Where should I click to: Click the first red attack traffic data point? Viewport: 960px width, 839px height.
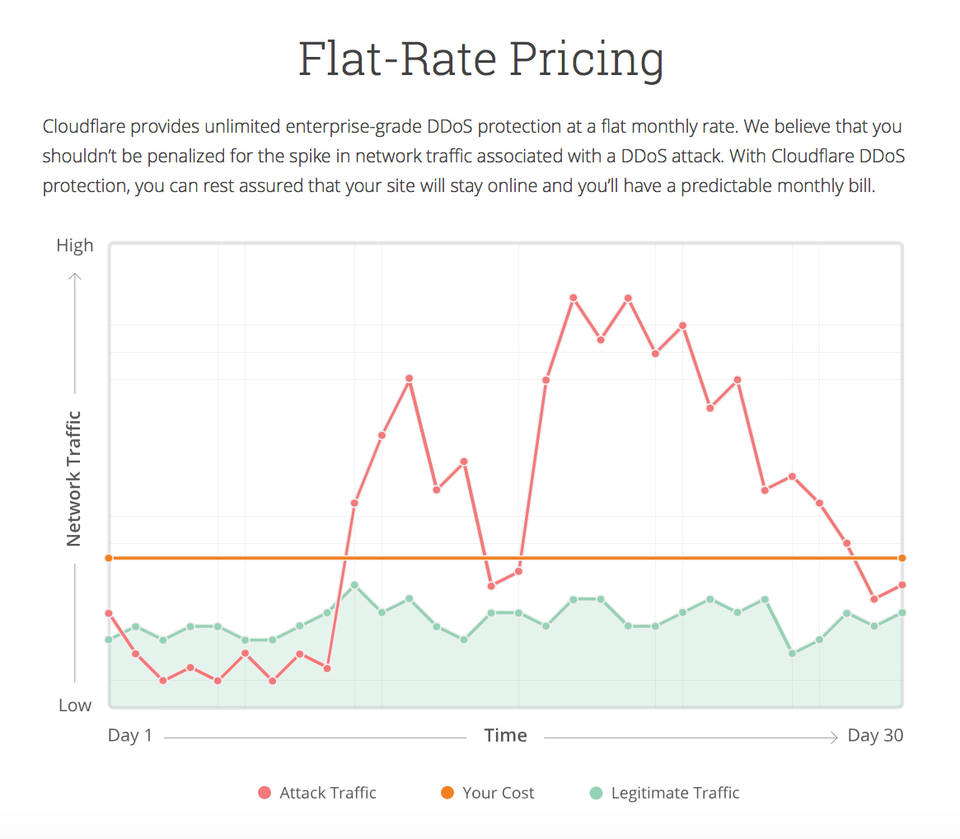(109, 613)
